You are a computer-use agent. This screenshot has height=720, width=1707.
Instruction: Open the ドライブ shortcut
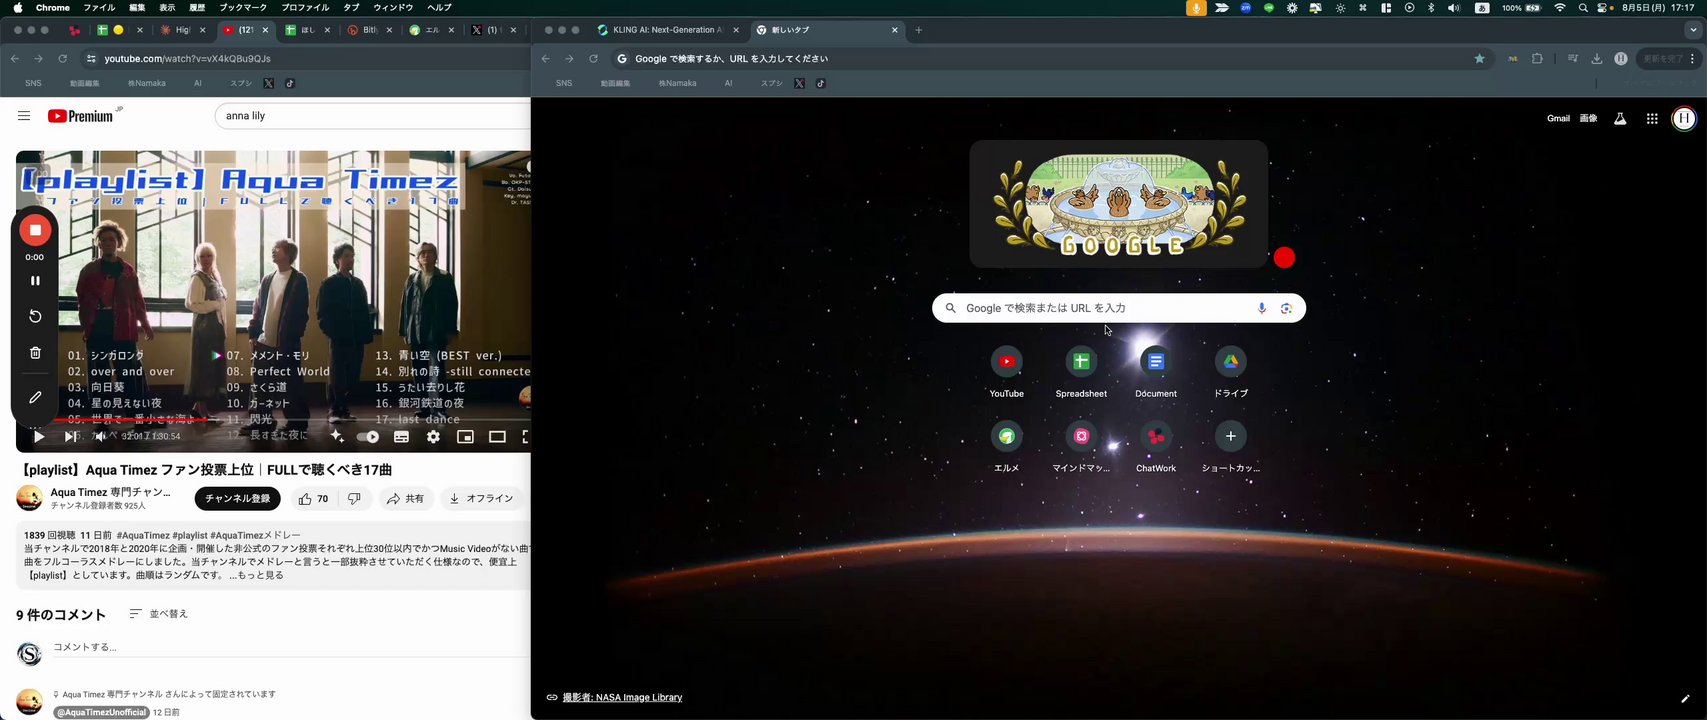point(1231,372)
